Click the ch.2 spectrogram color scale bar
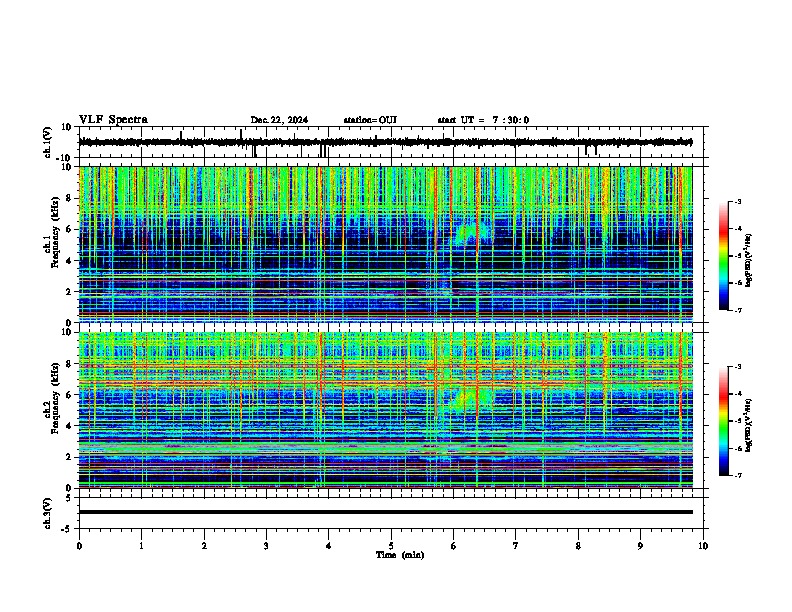 pos(724,421)
